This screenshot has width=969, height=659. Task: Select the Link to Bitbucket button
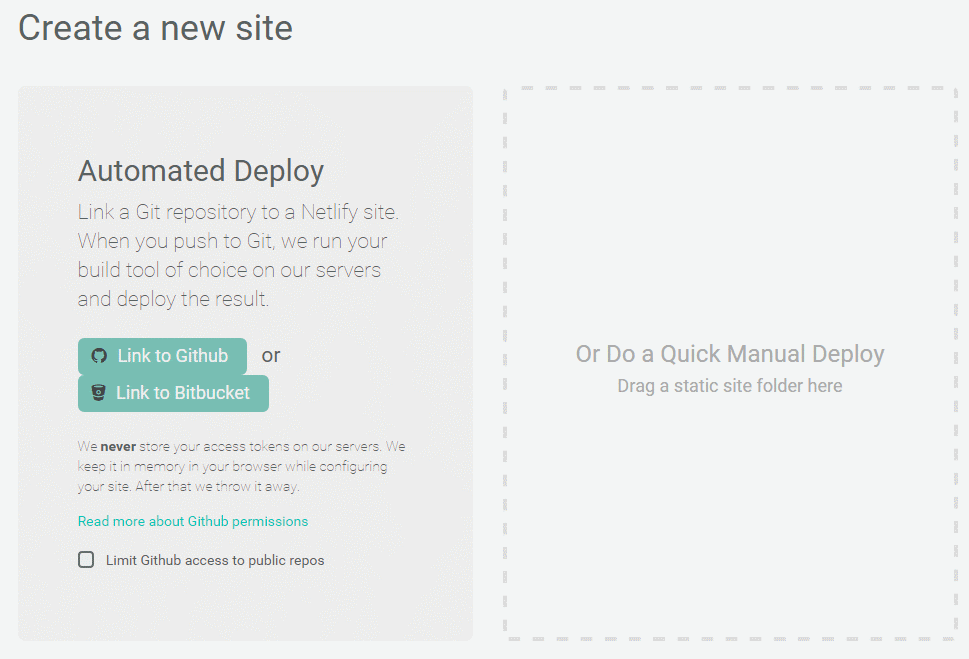pyautogui.click(x=173, y=393)
